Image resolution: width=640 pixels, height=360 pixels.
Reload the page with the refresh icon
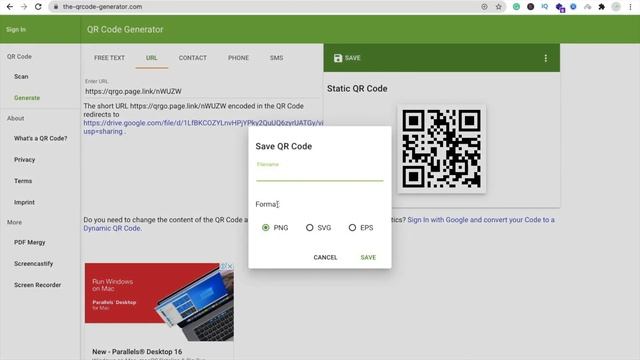pyautogui.click(x=38, y=7)
